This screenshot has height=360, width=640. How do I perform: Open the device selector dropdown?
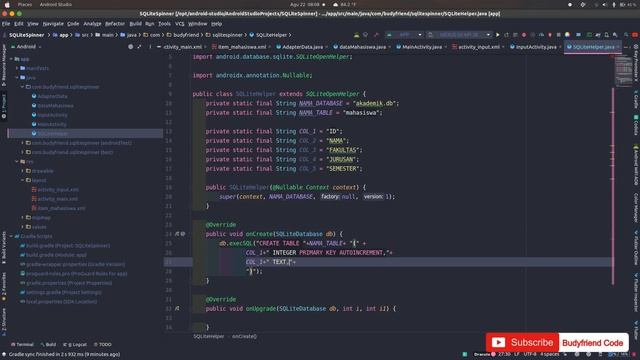459,35
